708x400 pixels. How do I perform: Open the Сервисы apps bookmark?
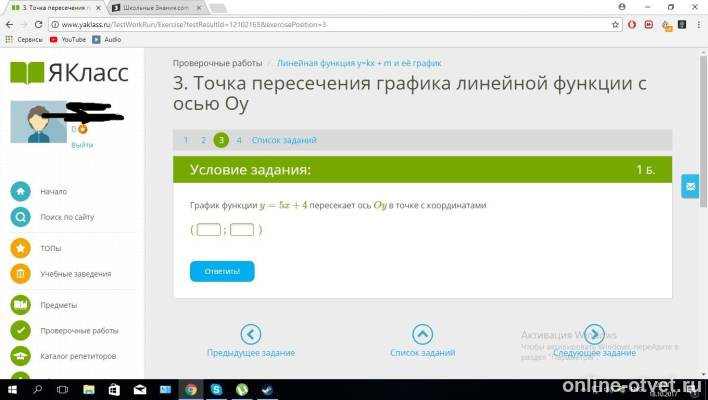tap(24, 40)
